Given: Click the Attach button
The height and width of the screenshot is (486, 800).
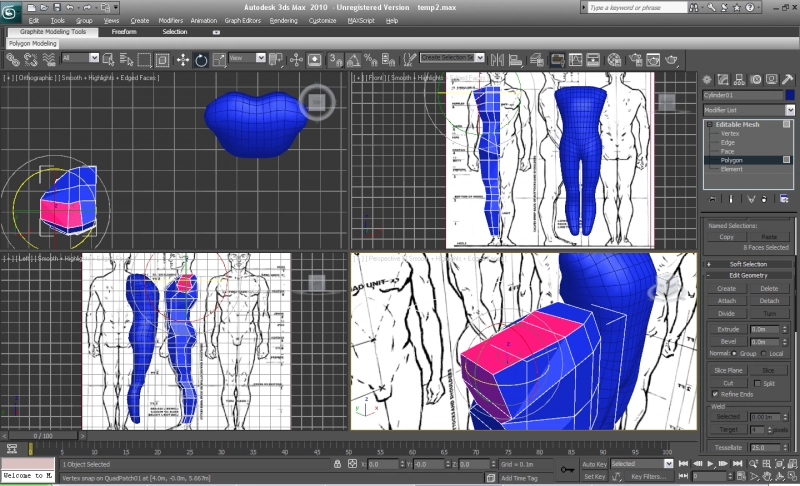Looking at the screenshot, I should click(x=726, y=300).
